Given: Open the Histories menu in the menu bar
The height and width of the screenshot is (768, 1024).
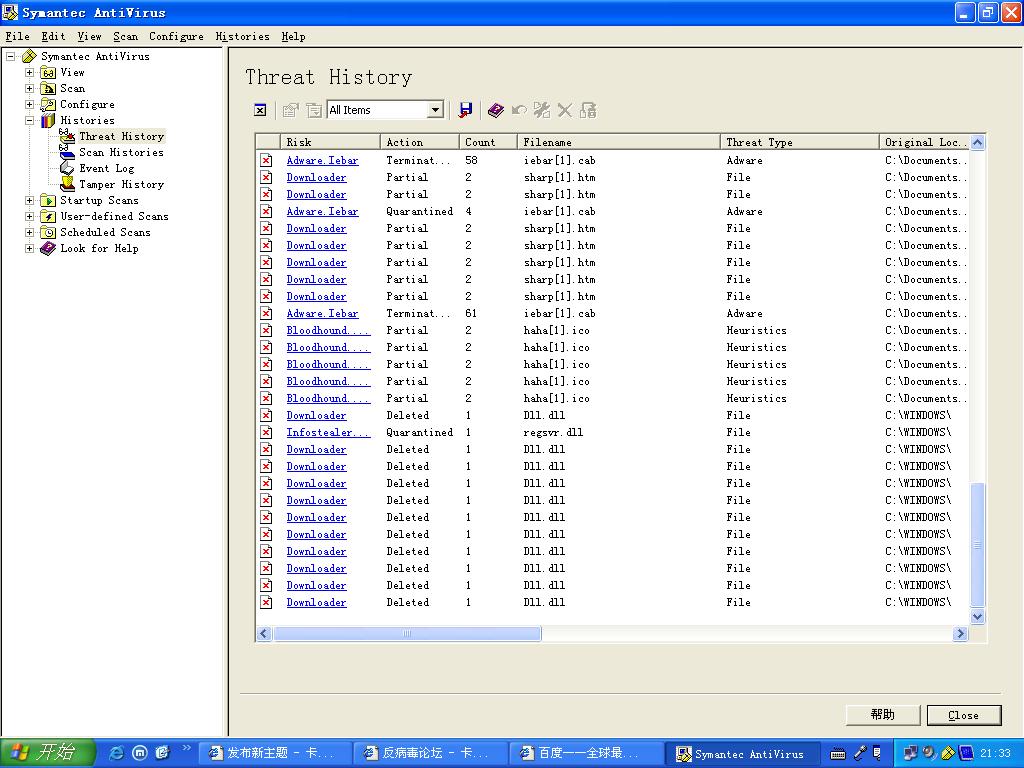Looking at the screenshot, I should [x=242, y=36].
